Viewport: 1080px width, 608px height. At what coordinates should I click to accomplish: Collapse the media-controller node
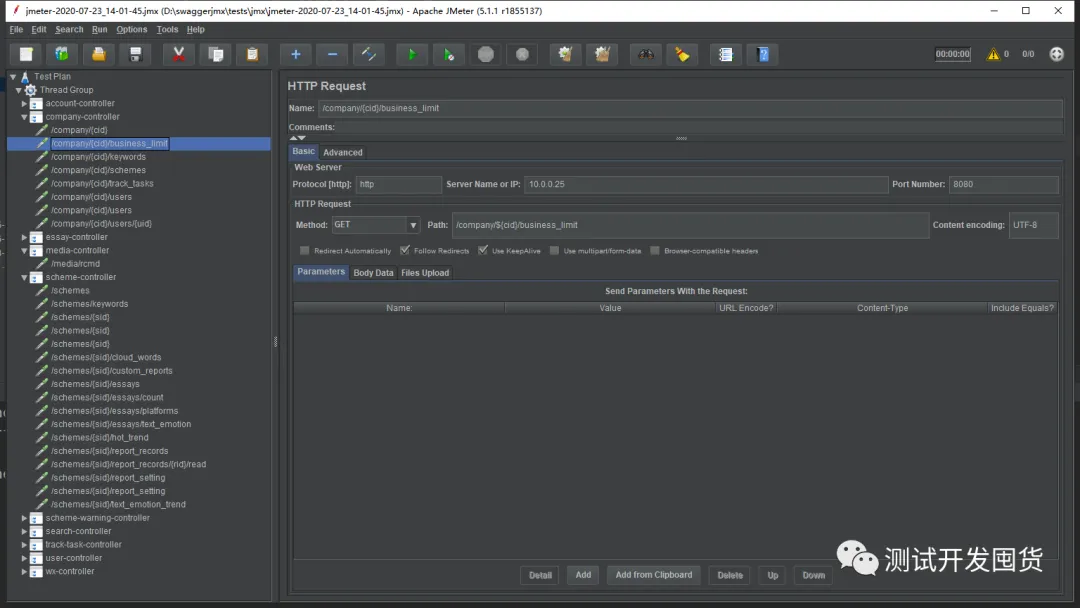coord(24,251)
